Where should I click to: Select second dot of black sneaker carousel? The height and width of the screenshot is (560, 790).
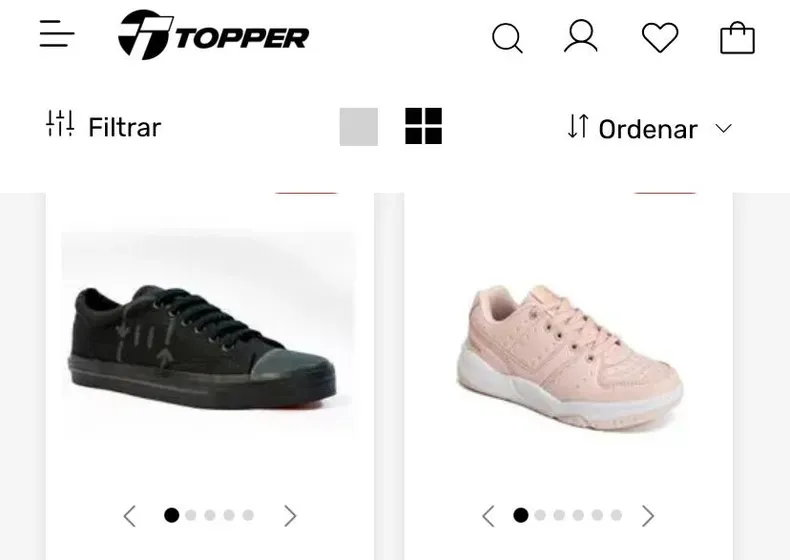[190, 515]
